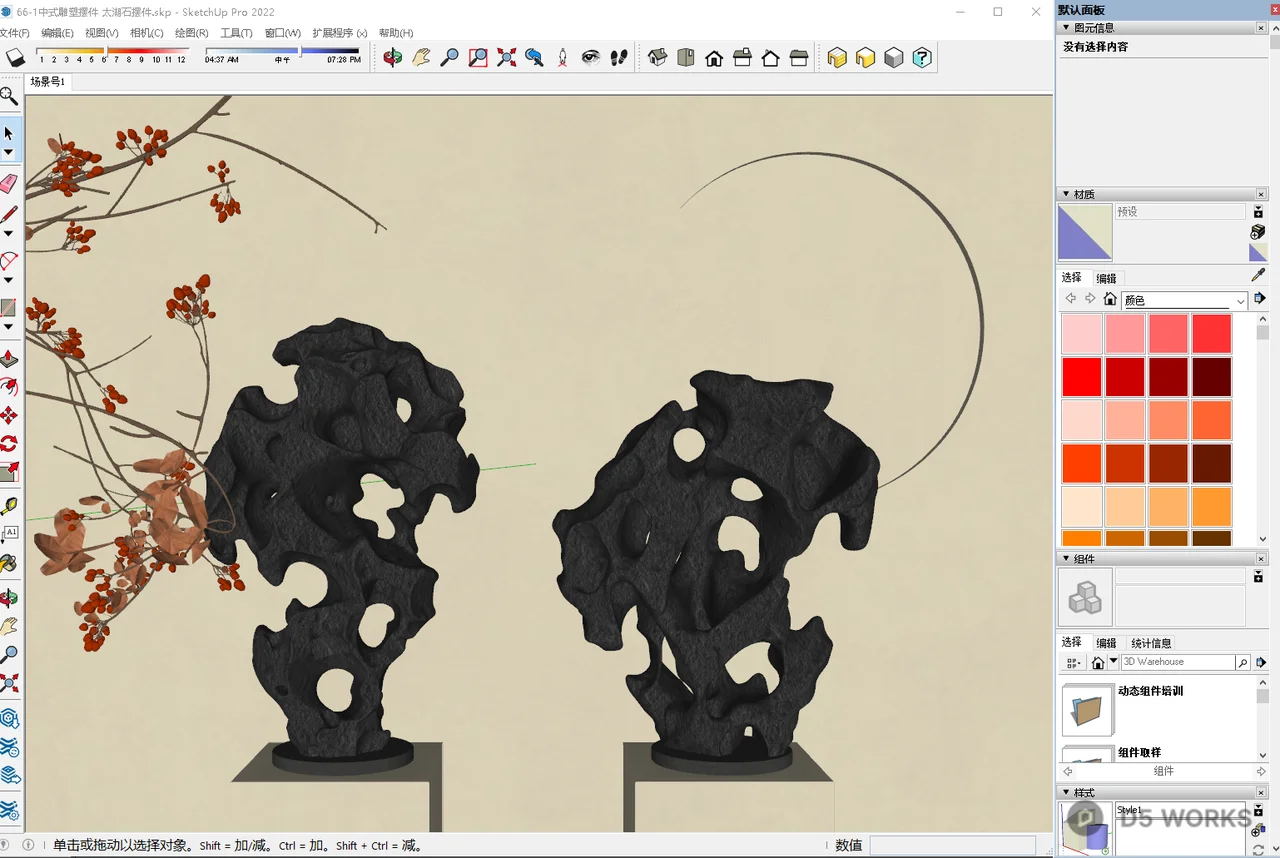Activate the Walk footprints tool

(x=619, y=58)
